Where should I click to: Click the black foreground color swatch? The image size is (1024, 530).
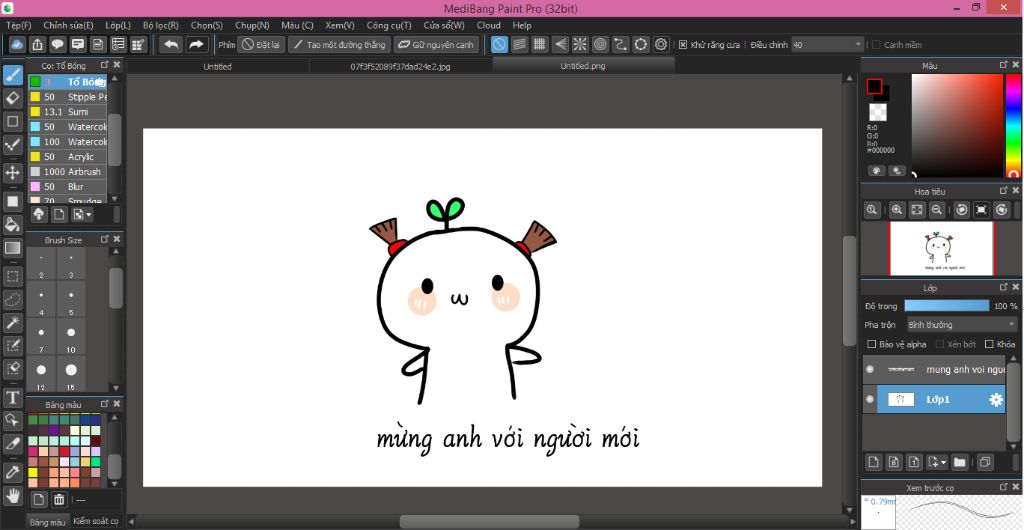point(874,86)
